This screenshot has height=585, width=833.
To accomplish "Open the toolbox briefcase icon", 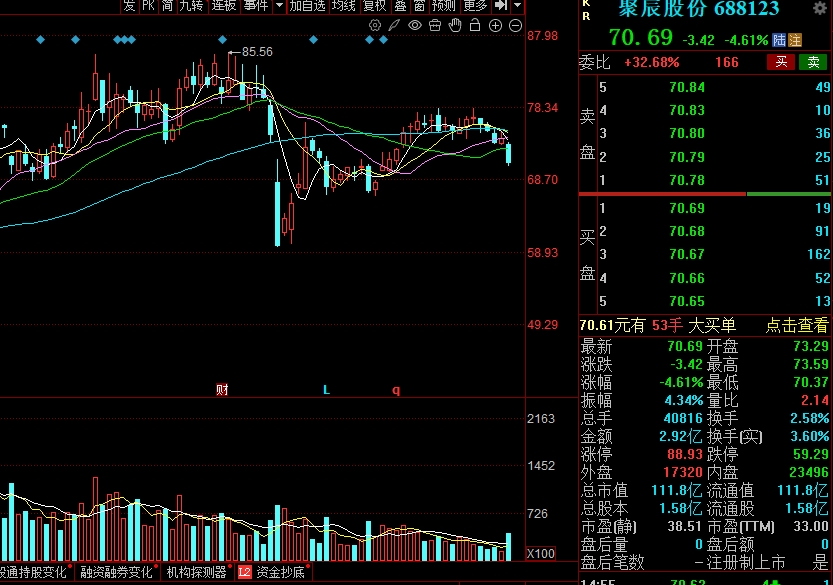I will click(x=435, y=26).
